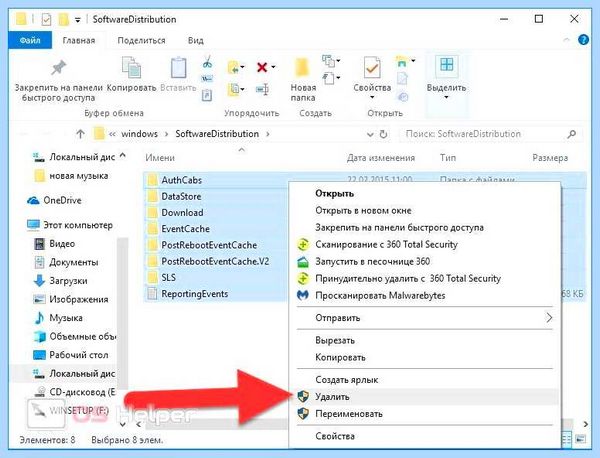
Task: Click the Move to folder icon
Action: coord(233,68)
